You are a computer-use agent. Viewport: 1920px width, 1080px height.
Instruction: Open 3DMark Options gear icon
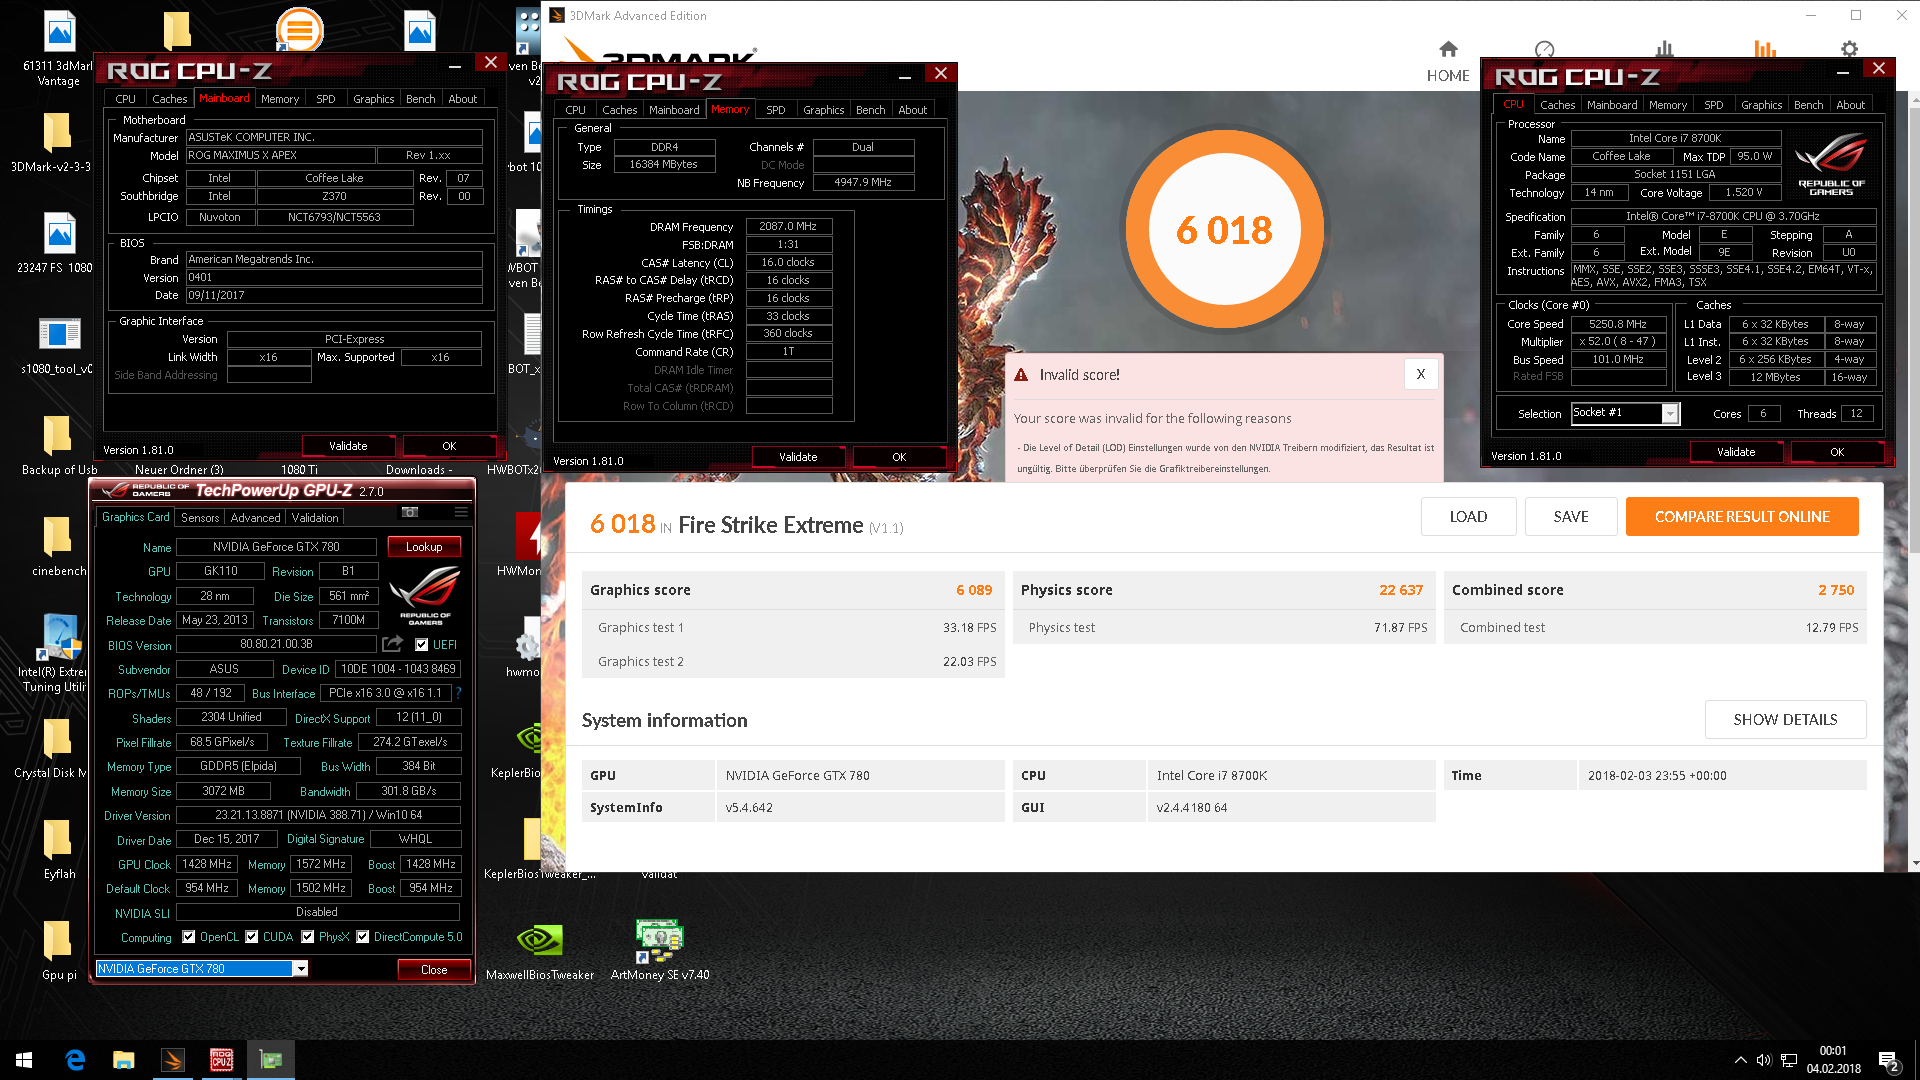coord(1849,49)
